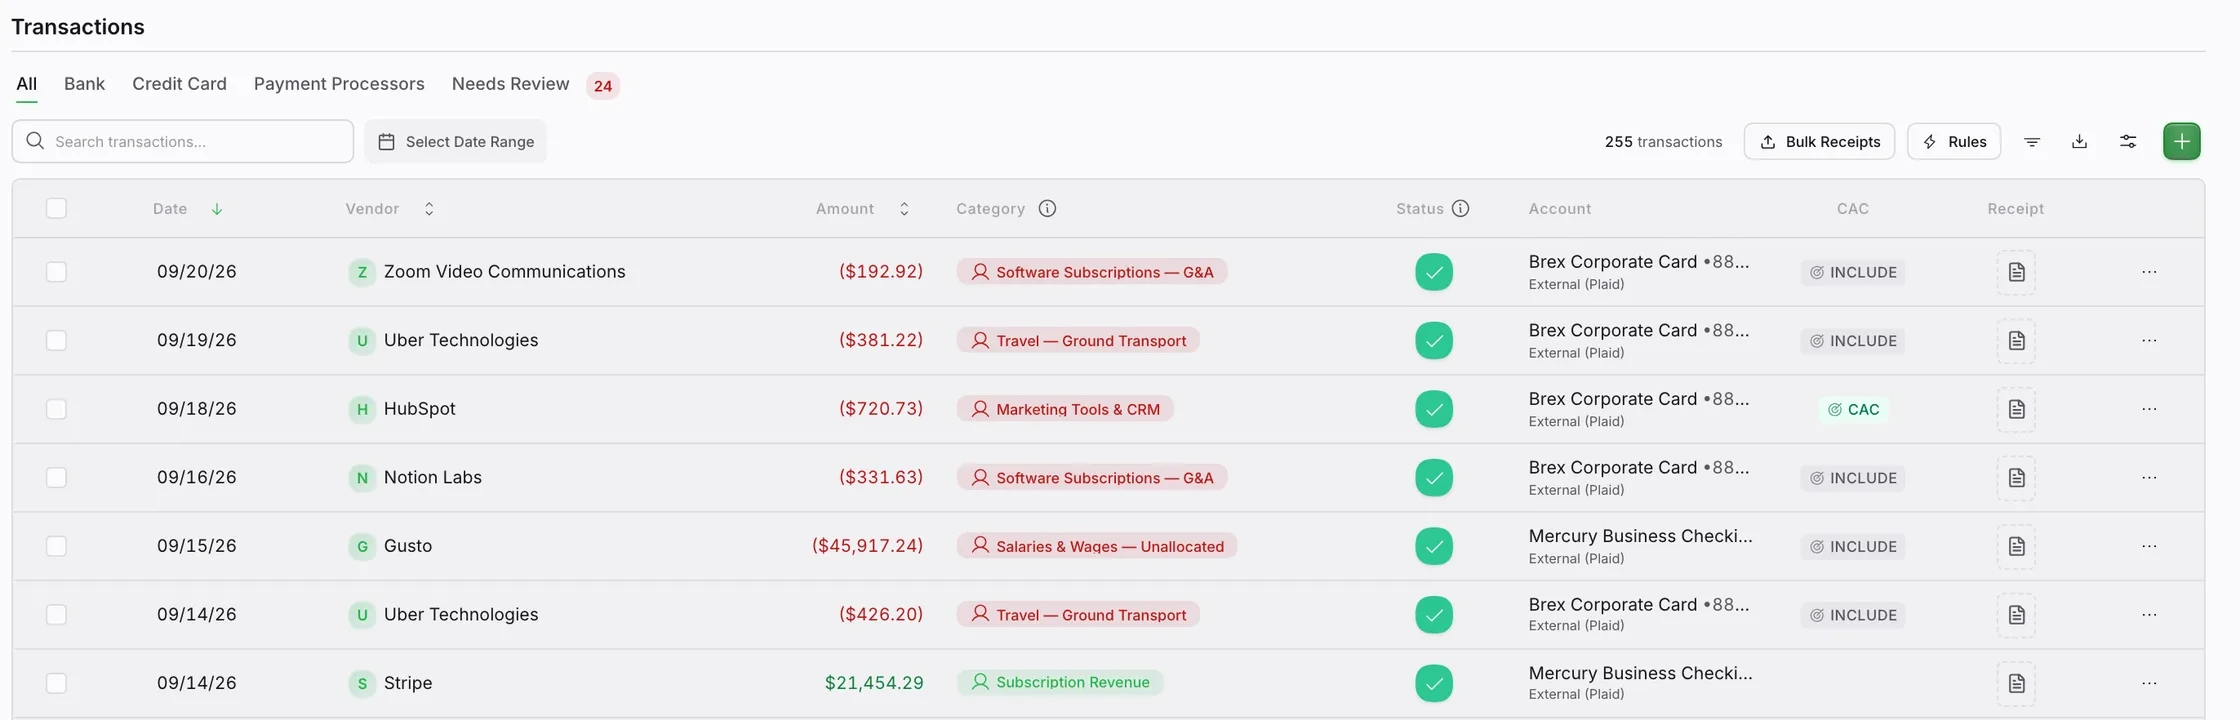Switch to the All tab
2240x720 pixels.
tap(27, 84)
